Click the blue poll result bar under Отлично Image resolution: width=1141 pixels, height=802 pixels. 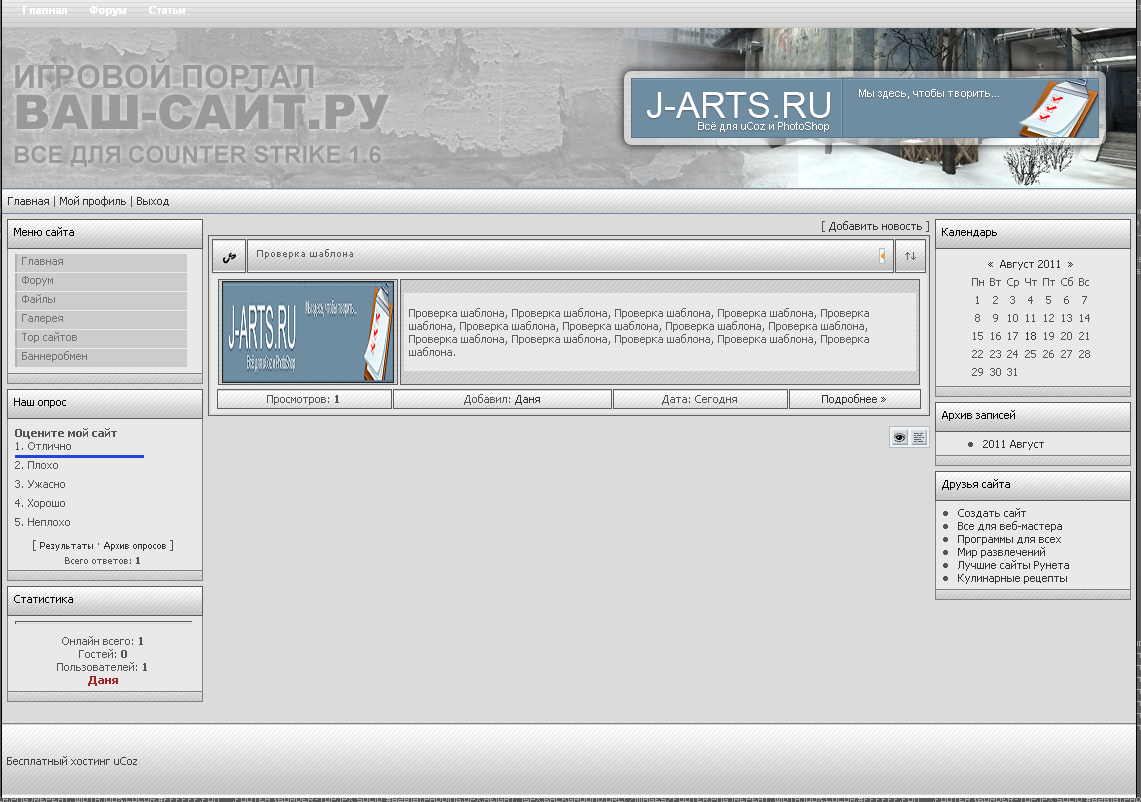coord(79,456)
